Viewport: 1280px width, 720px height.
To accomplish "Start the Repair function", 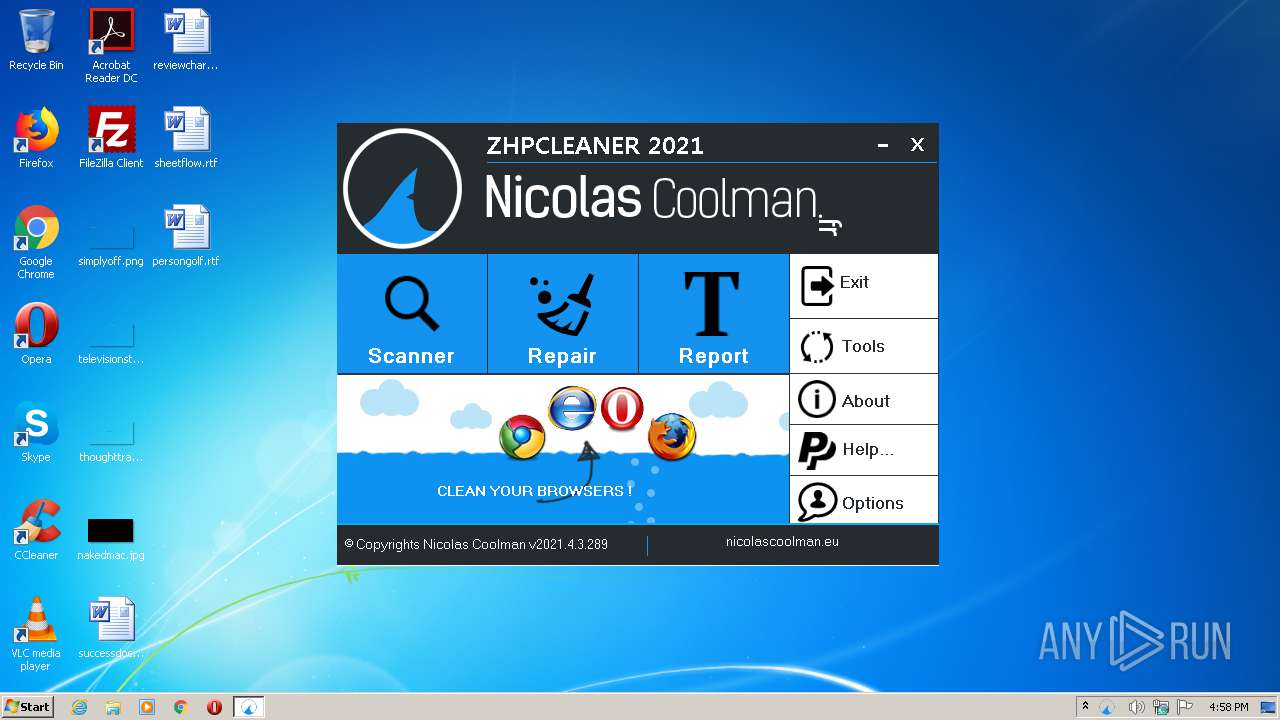I will click(x=562, y=314).
